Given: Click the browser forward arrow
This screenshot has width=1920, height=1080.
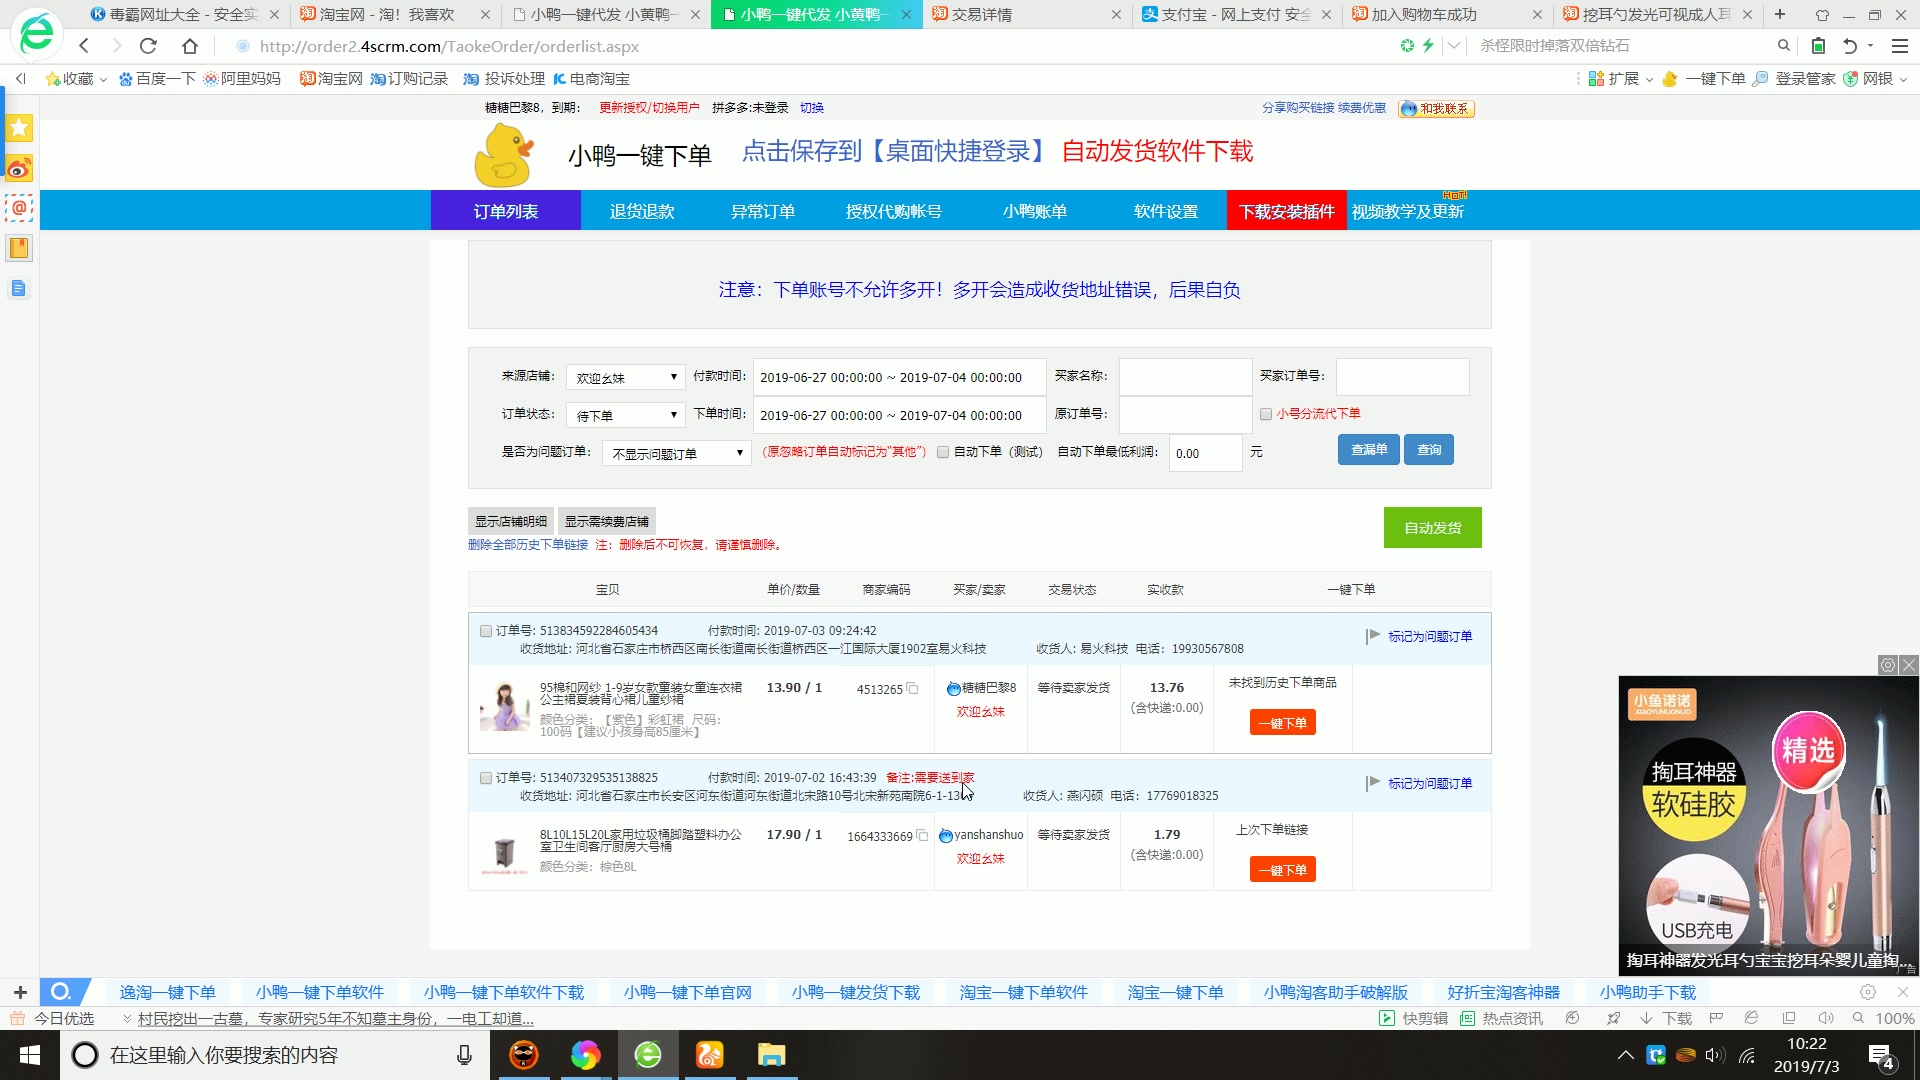Looking at the screenshot, I should 116,46.
